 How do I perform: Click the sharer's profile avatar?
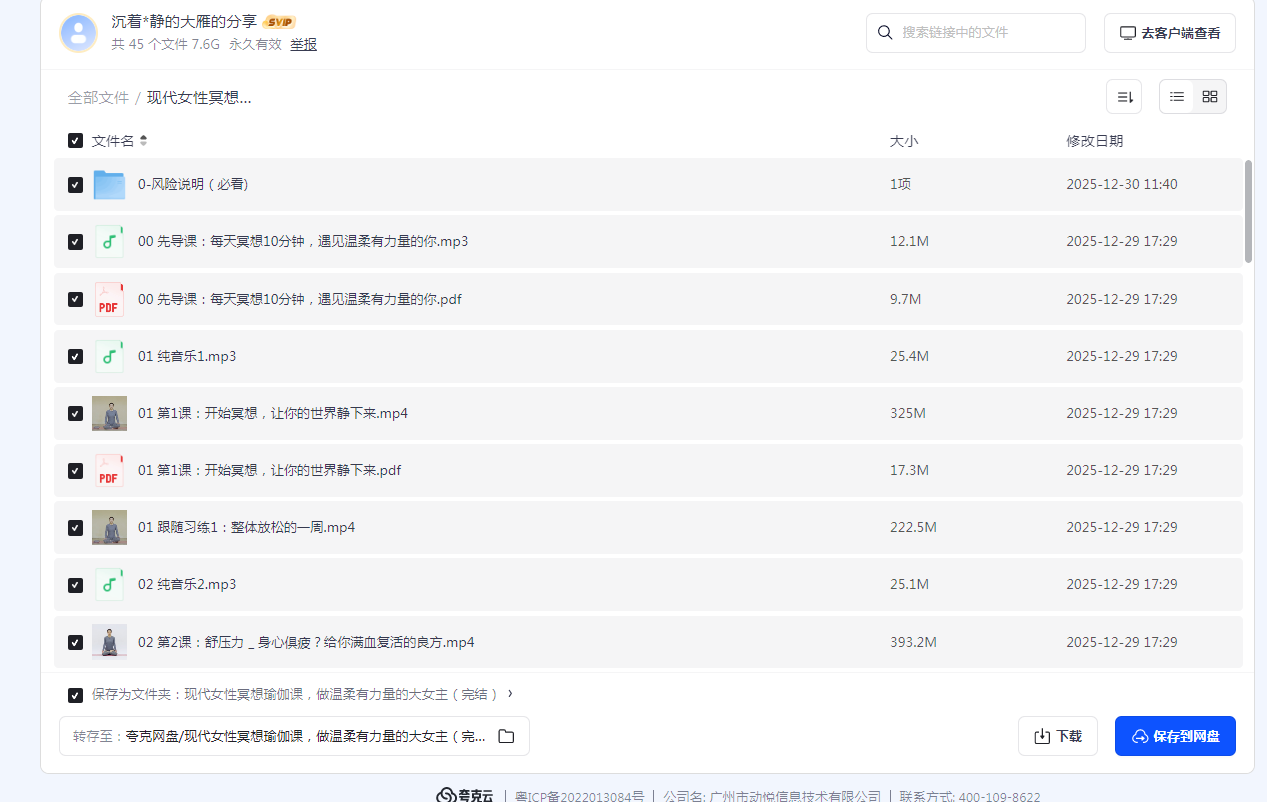coord(78,33)
